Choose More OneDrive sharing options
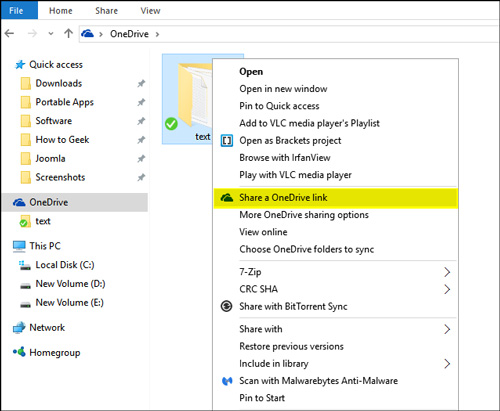Screen dimensions: 500x411 (x=304, y=215)
